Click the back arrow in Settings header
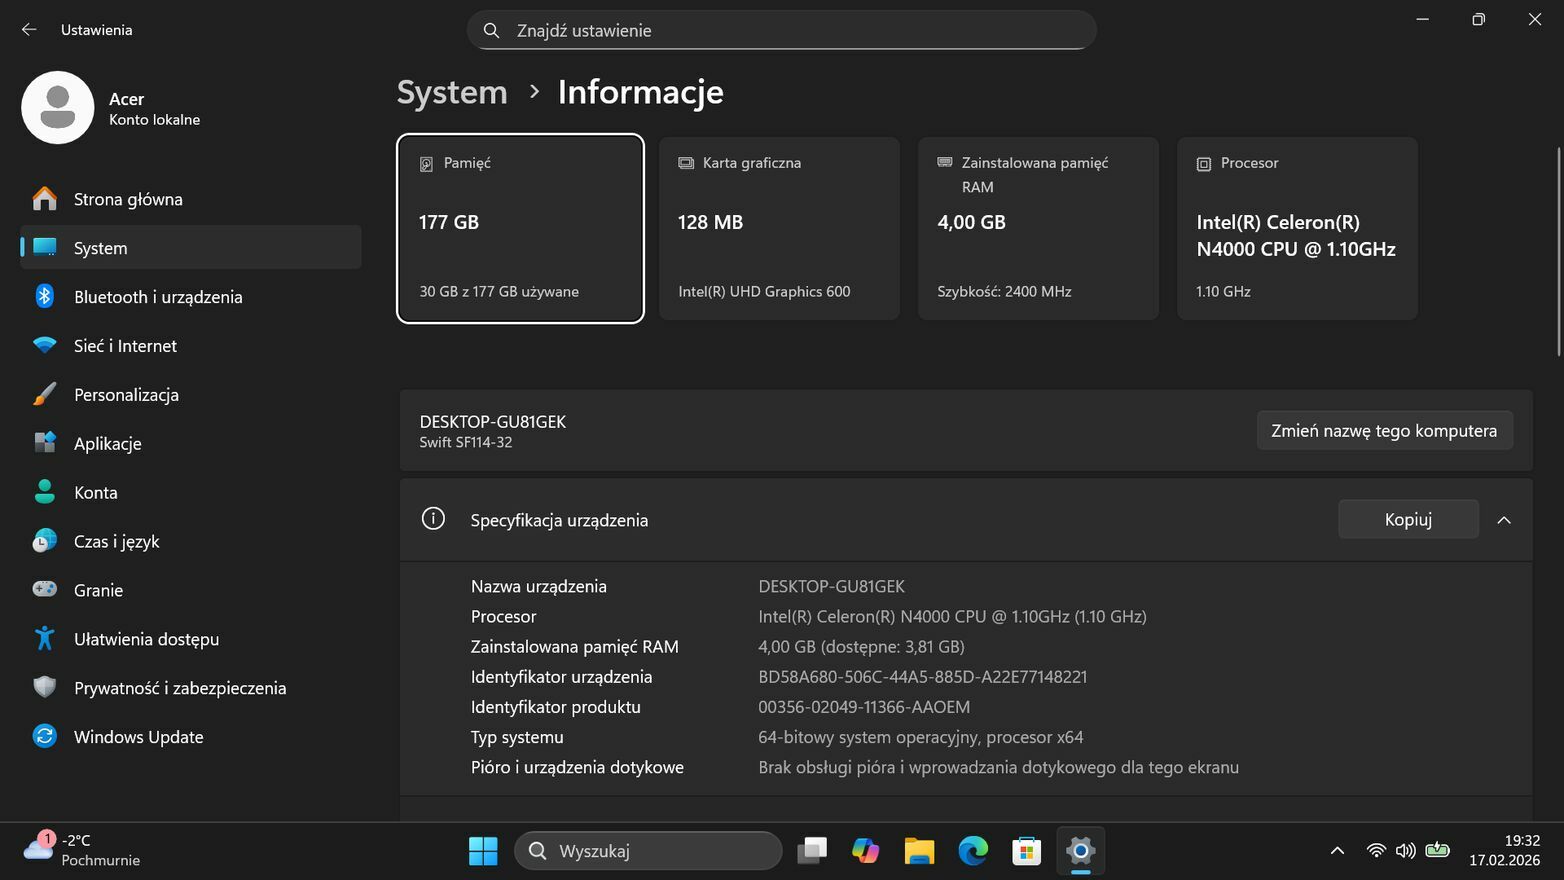Viewport: 1564px width, 880px height. tap(29, 30)
